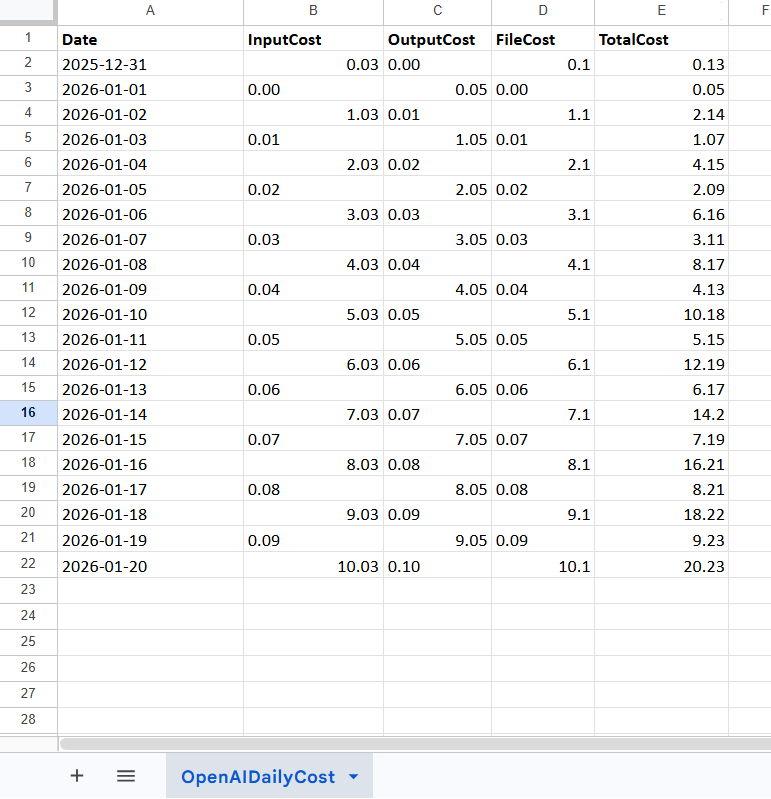Select TotalCost value 4.13
This screenshot has height=799, width=771.
pyautogui.click(x=661, y=289)
